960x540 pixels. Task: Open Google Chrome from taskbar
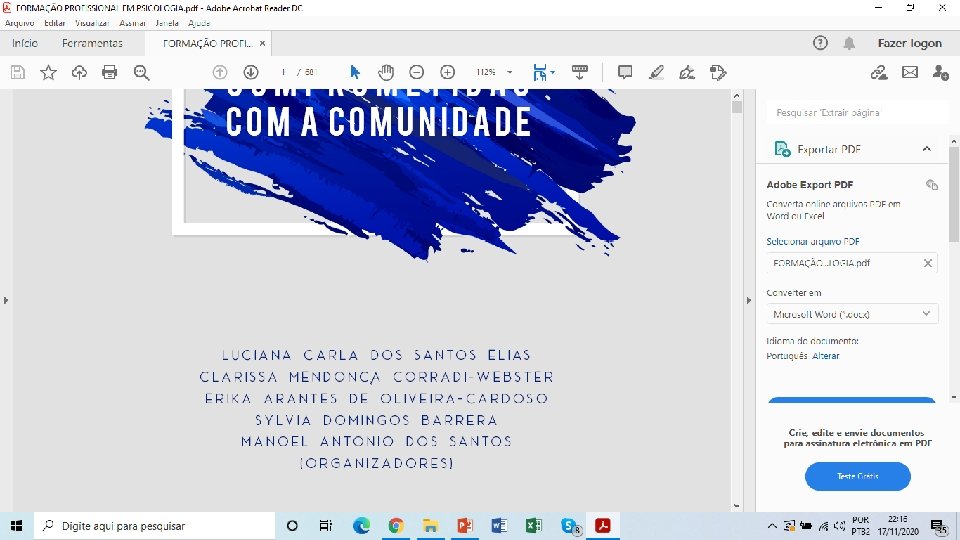click(396, 526)
